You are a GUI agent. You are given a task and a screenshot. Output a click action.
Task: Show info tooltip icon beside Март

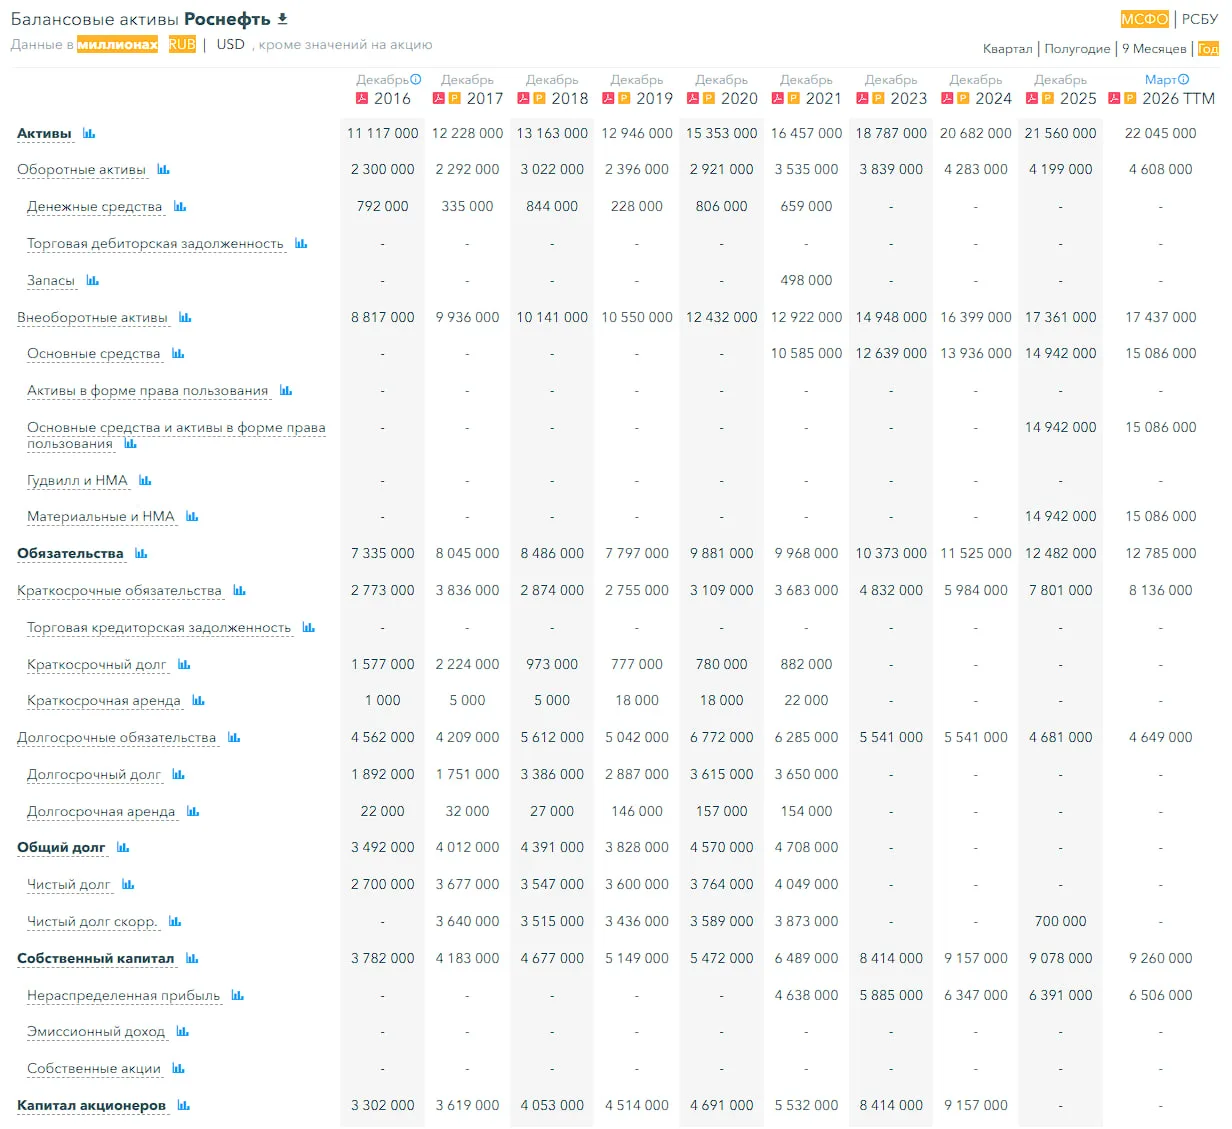[x=1184, y=79]
